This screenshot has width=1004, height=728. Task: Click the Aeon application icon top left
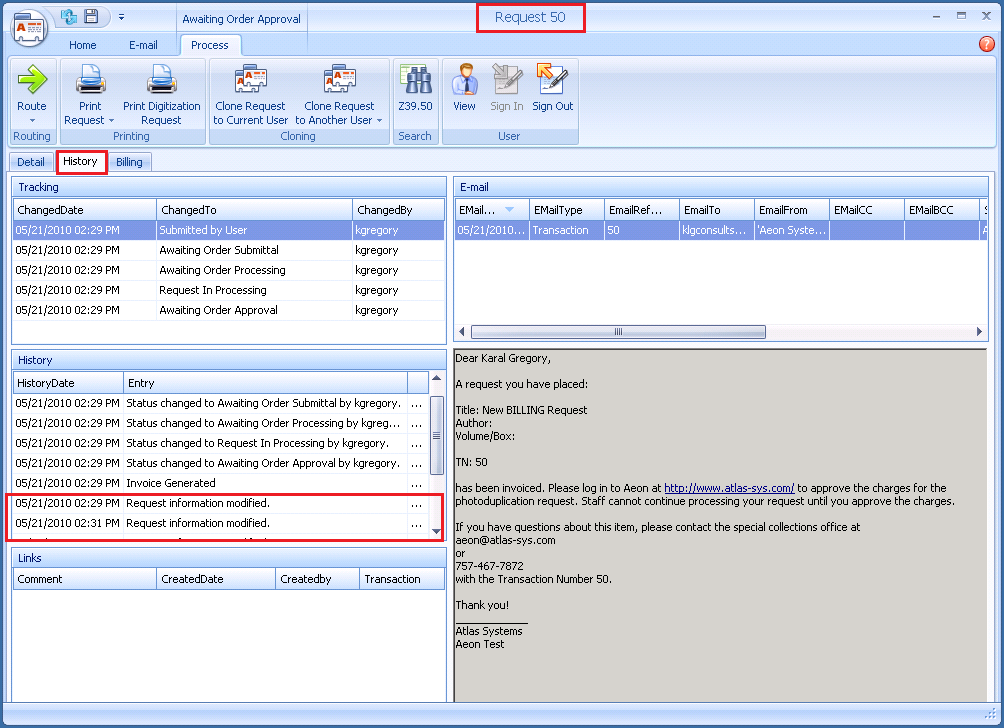point(28,27)
